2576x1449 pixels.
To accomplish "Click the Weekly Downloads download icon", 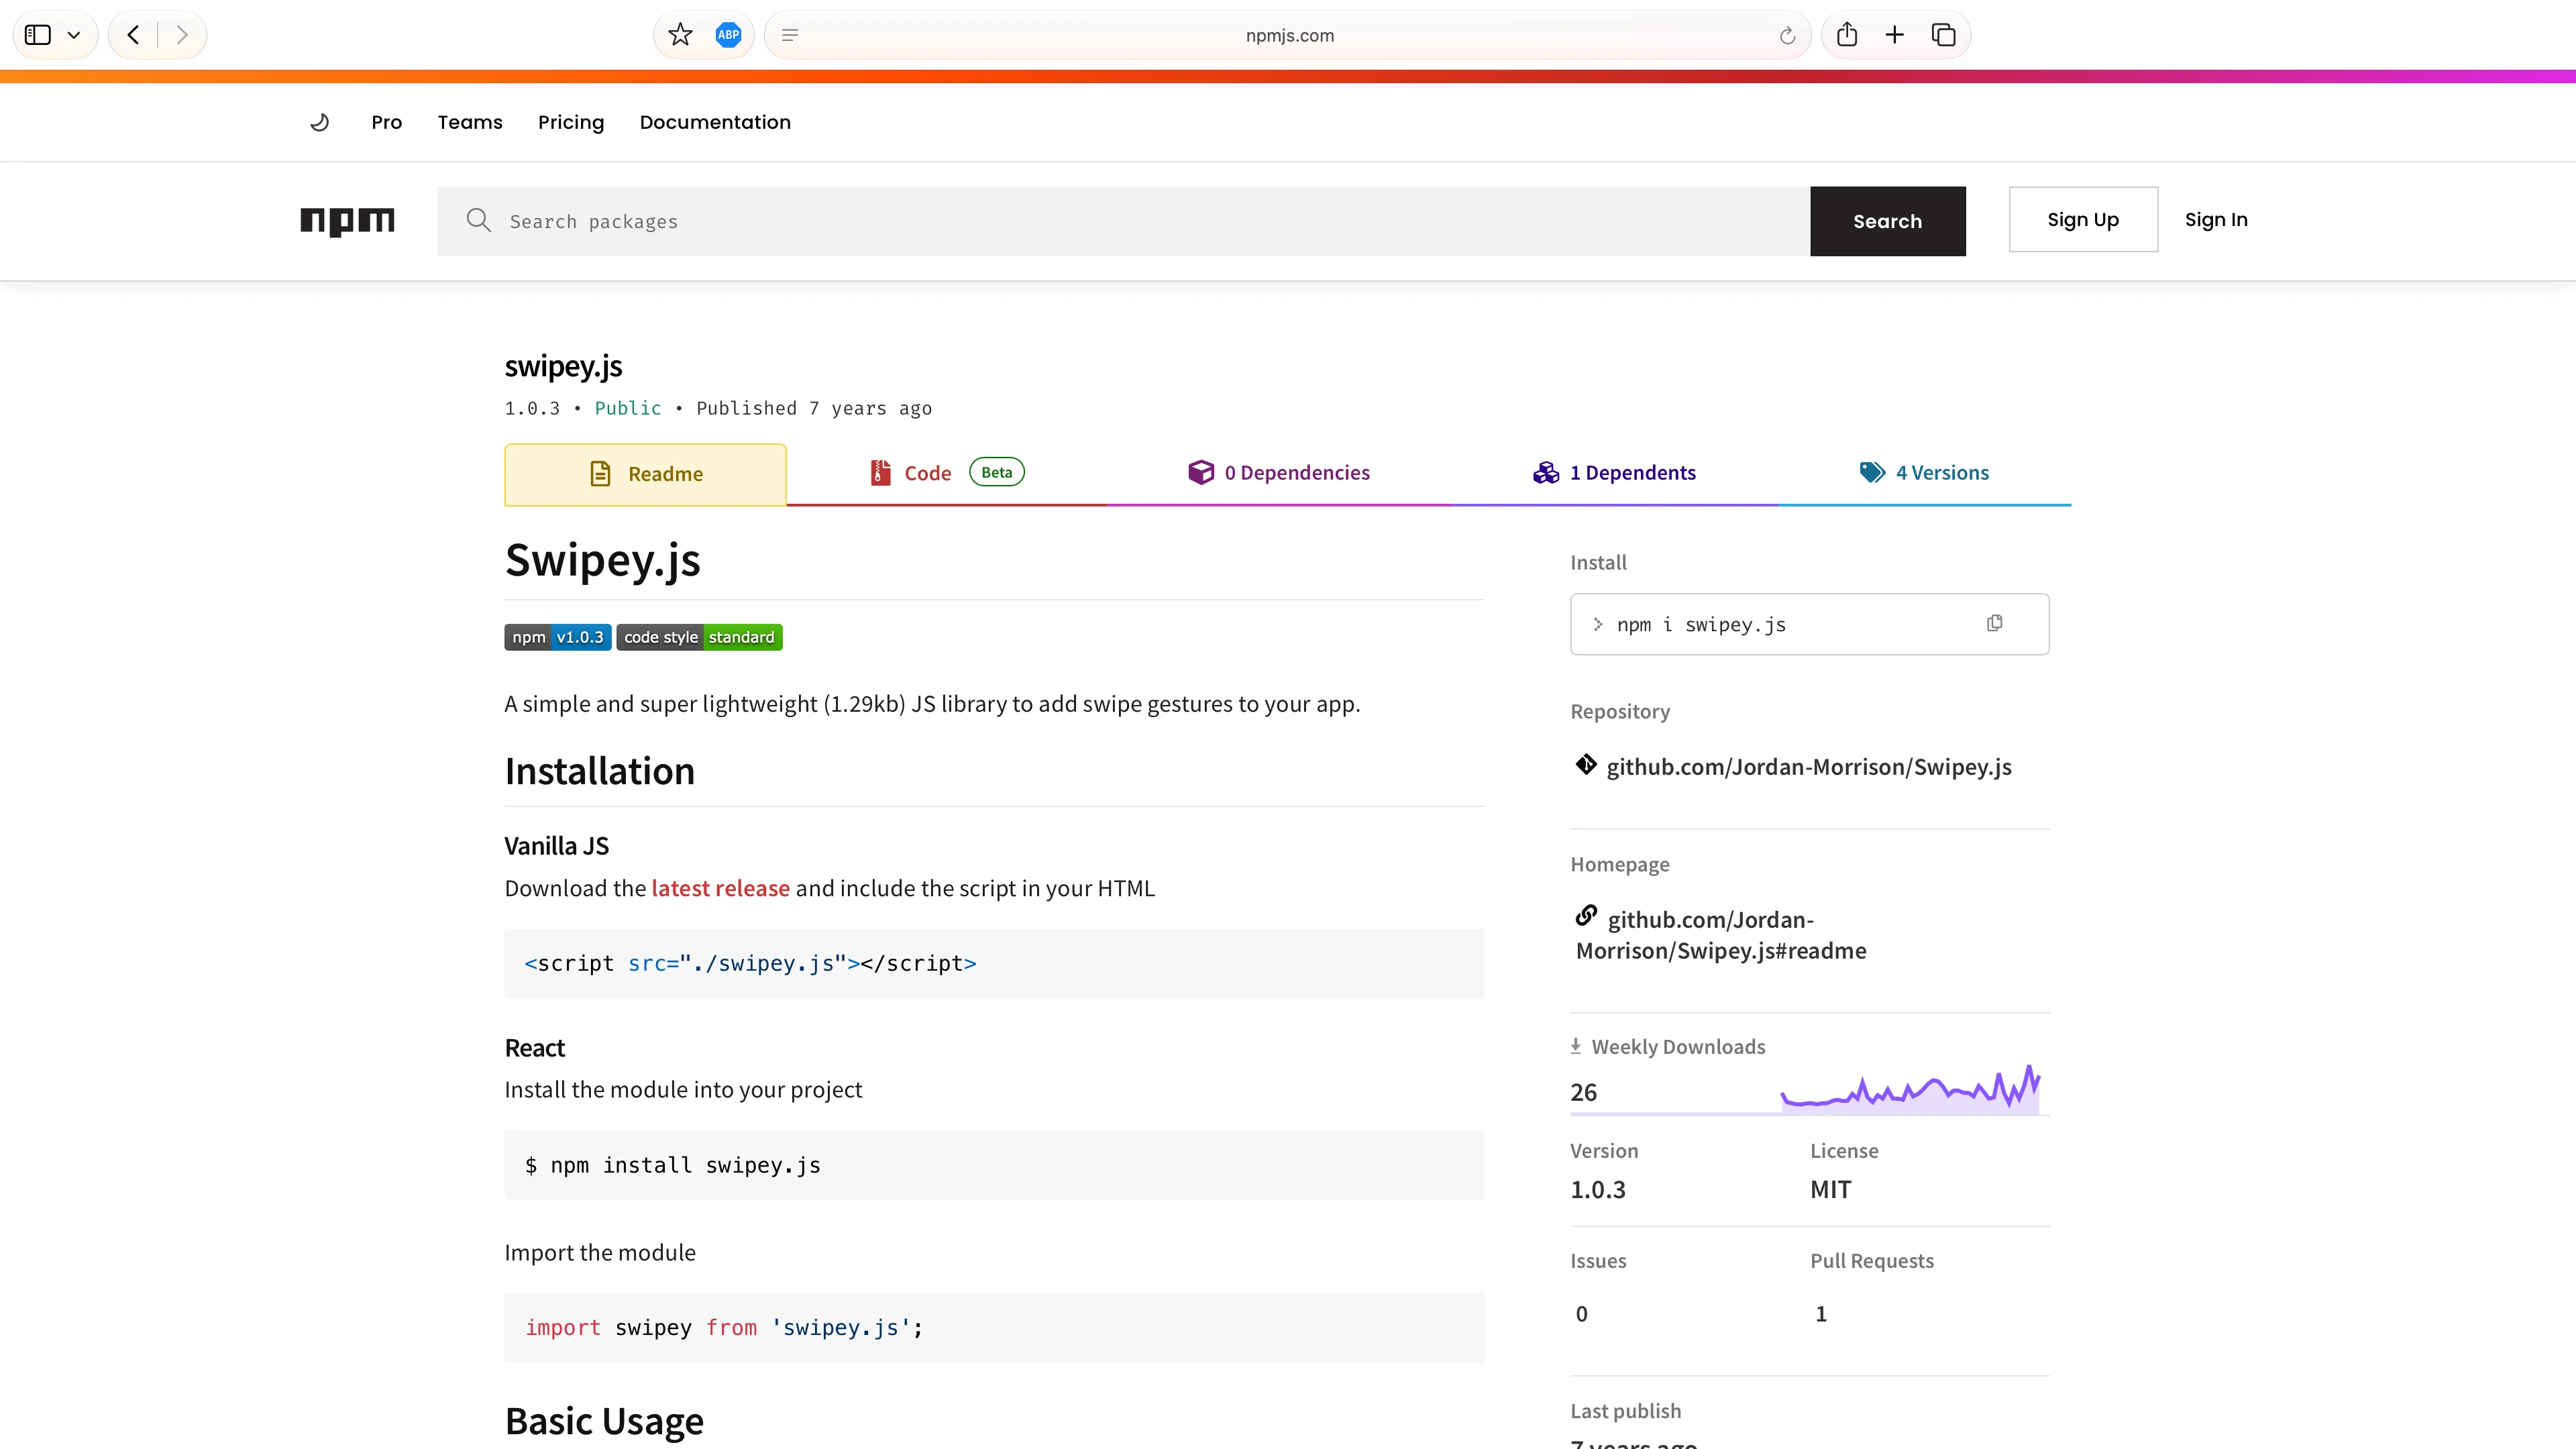I will pos(1576,1046).
